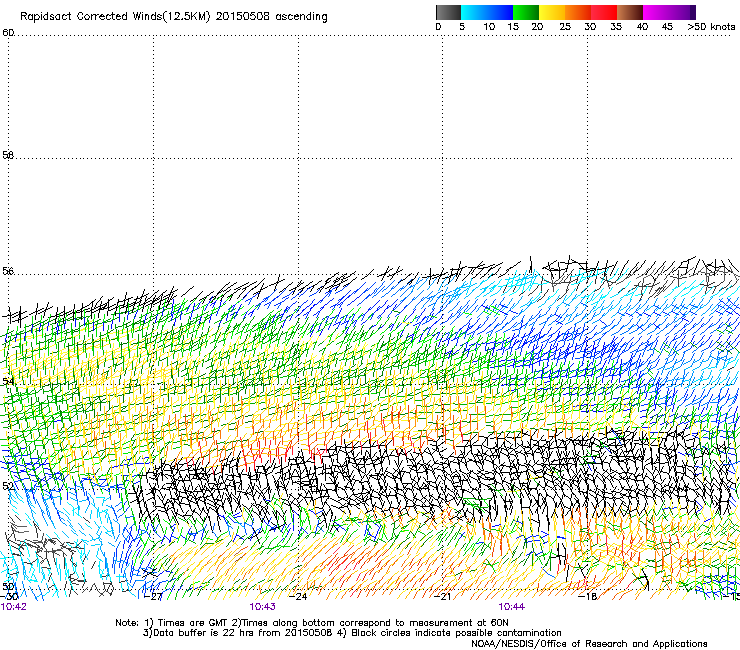Click the purple time stamp '10:44'
The image size is (740, 650).
(512, 607)
